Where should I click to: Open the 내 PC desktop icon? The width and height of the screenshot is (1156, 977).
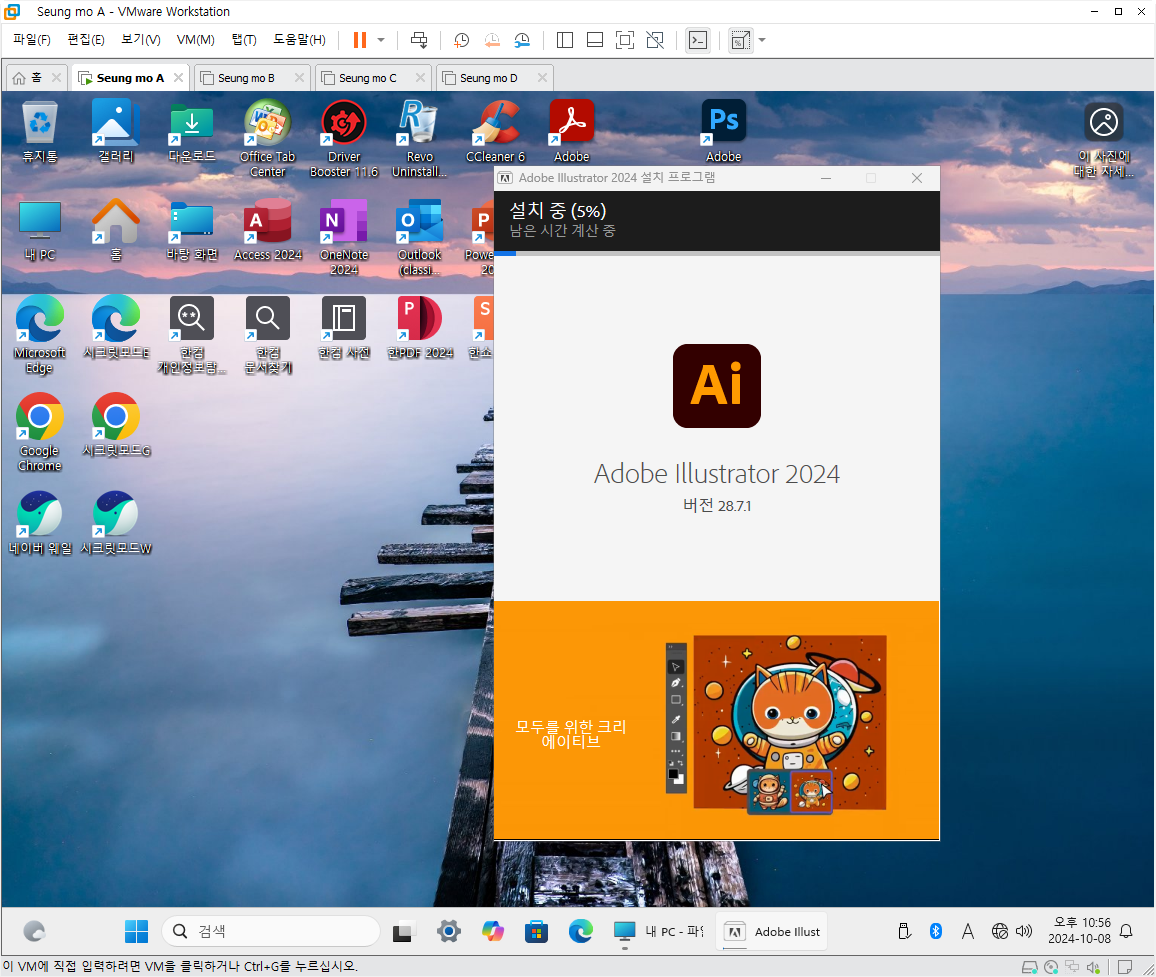[40, 230]
